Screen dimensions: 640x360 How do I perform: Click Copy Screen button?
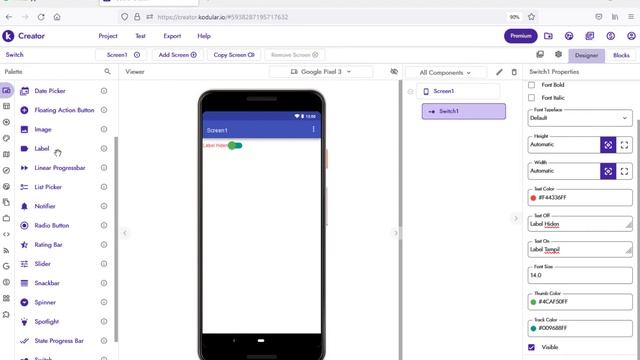click(x=234, y=55)
